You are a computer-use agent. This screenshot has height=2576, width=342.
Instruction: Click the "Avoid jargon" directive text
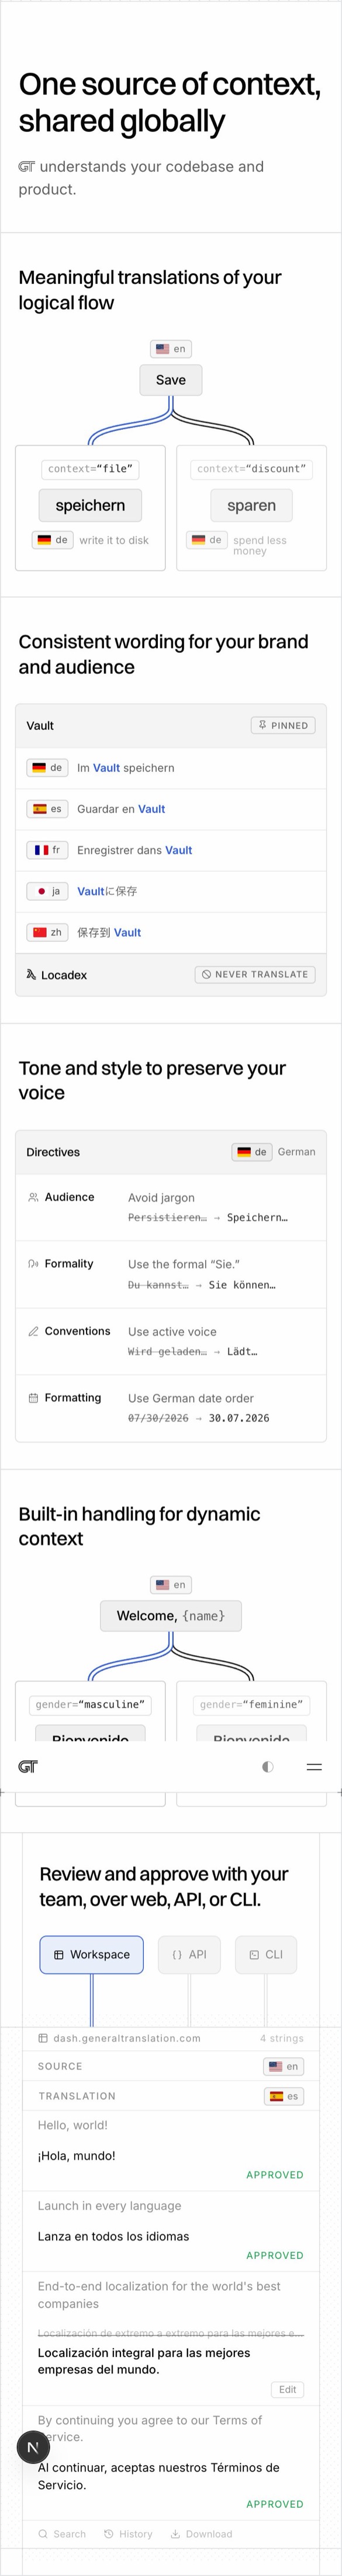click(x=161, y=1197)
